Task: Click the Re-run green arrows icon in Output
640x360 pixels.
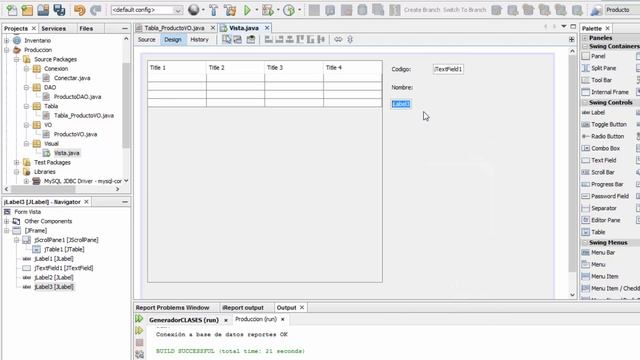Action: point(139,318)
